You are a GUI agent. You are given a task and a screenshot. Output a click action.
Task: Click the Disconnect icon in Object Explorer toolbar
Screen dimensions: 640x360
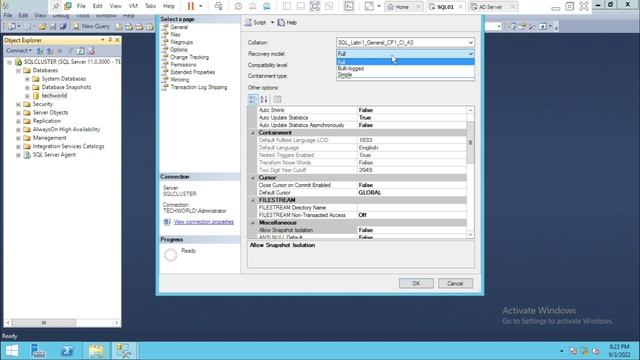point(50,51)
